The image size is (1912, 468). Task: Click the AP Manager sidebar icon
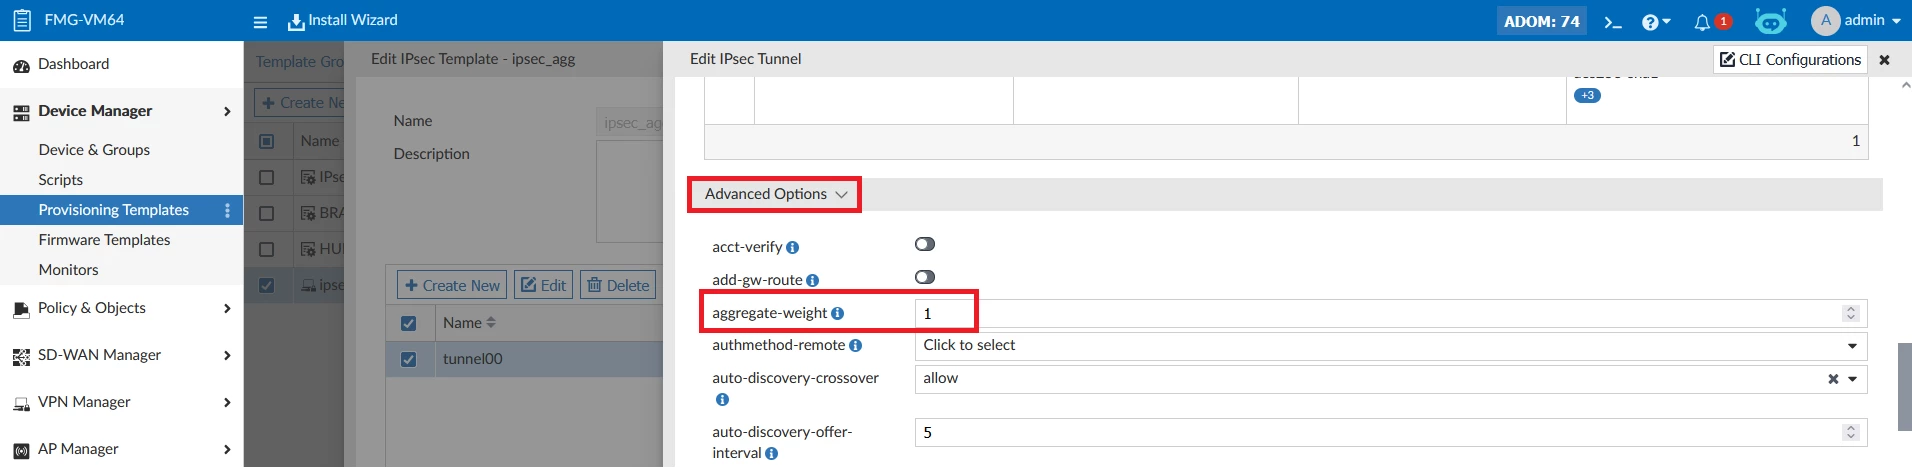coord(21,451)
